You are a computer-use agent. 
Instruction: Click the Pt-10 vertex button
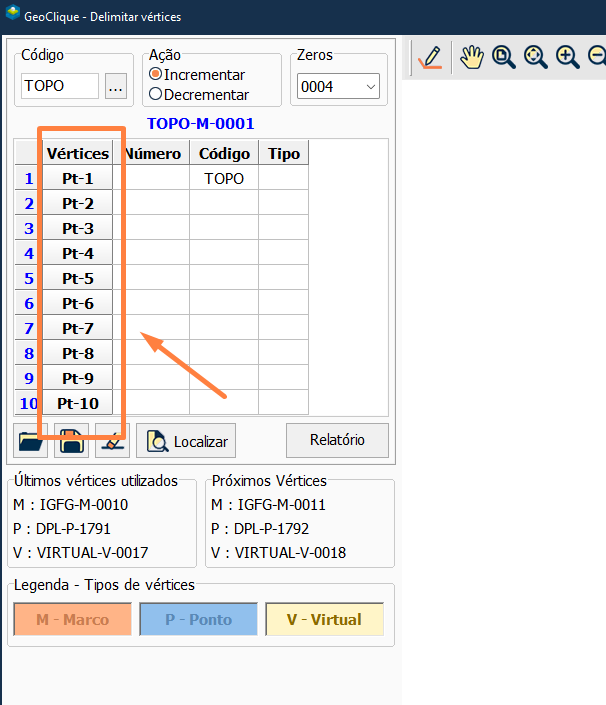(77, 404)
